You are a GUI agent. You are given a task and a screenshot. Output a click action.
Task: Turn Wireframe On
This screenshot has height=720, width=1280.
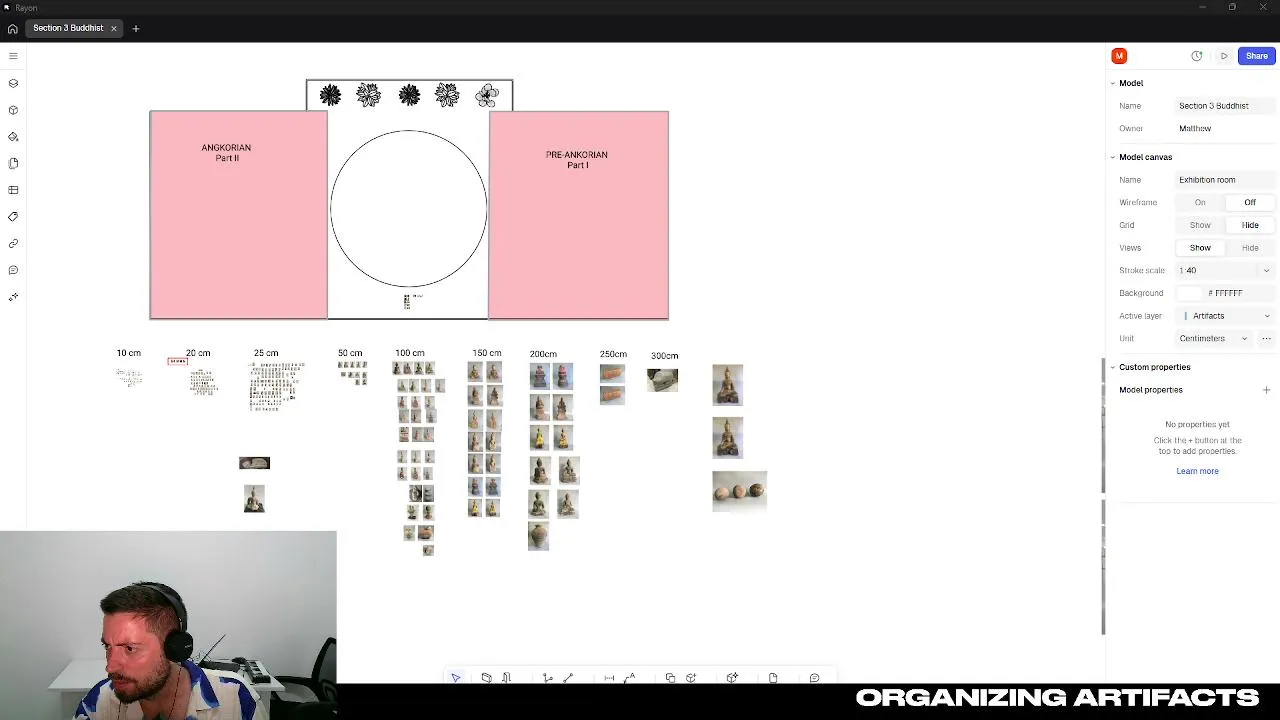click(x=1200, y=202)
